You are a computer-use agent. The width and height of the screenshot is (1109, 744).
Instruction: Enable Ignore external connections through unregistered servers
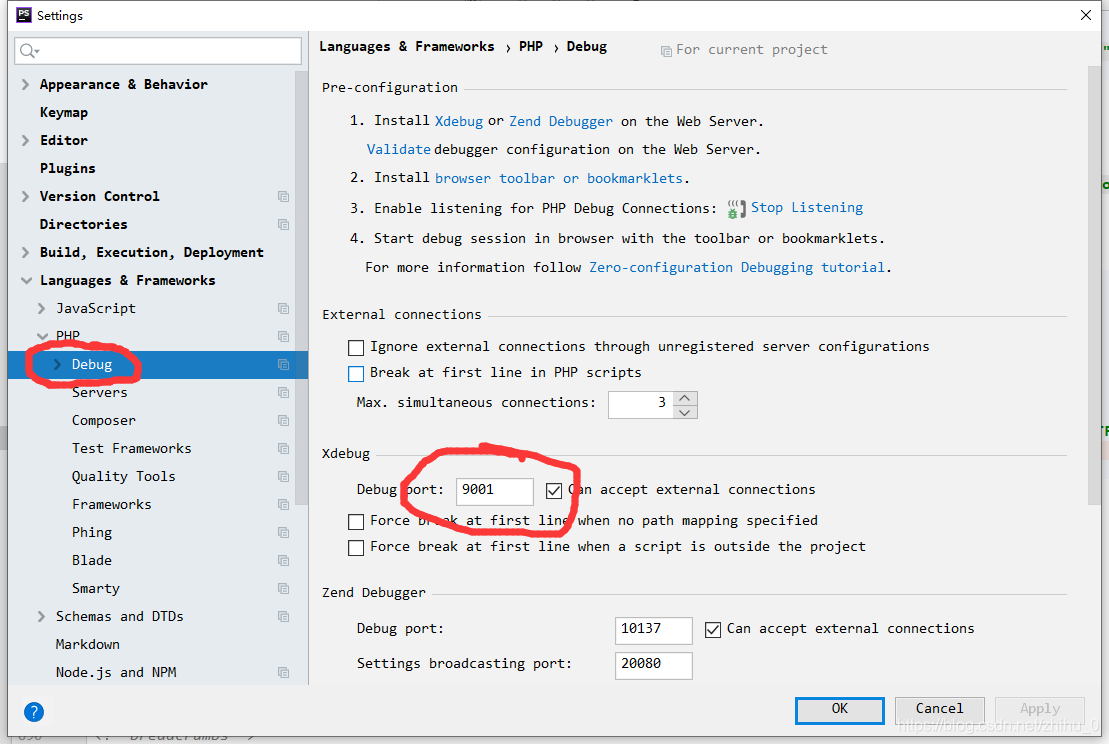tap(356, 347)
